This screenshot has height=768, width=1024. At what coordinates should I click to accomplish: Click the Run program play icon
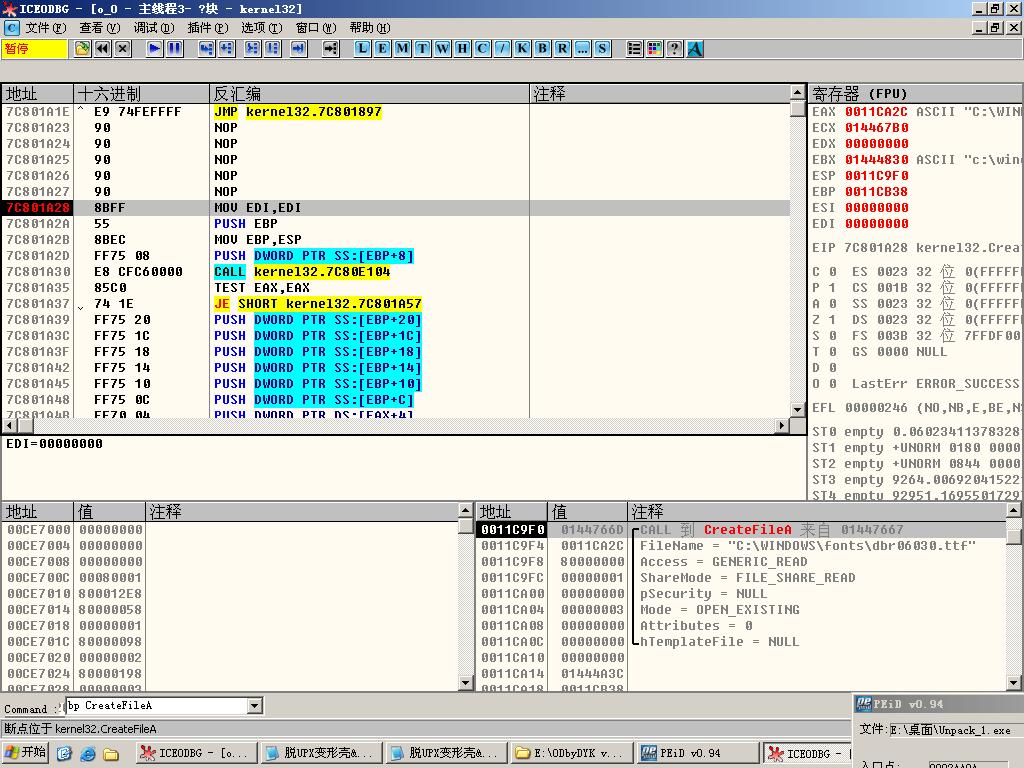(x=154, y=48)
